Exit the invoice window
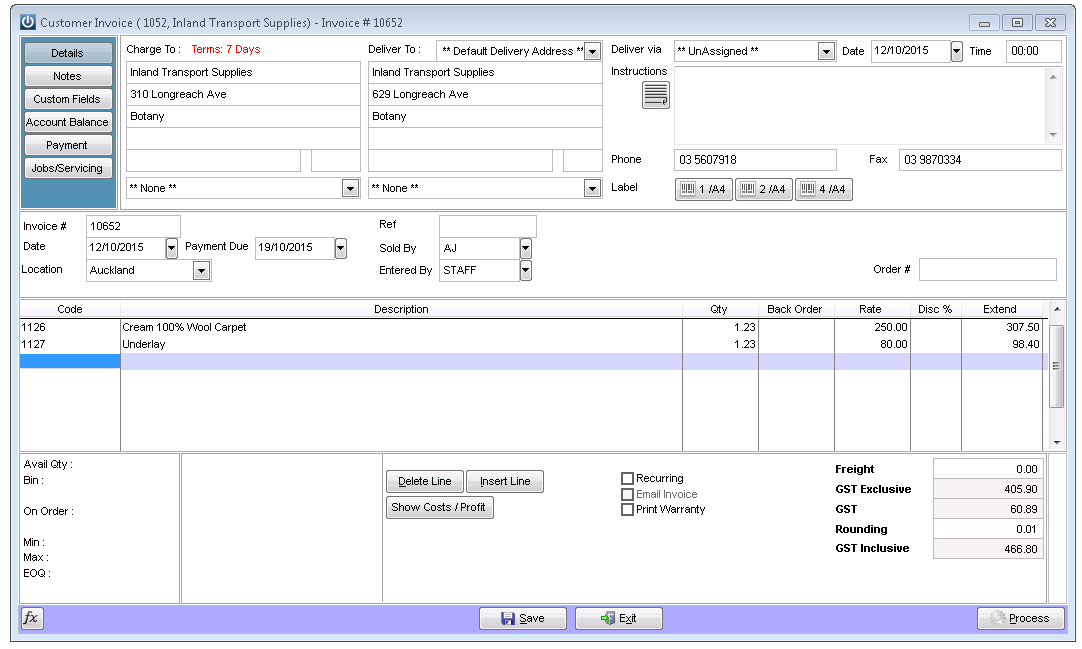Screen dimensions: 1082x649 click(x=619, y=619)
